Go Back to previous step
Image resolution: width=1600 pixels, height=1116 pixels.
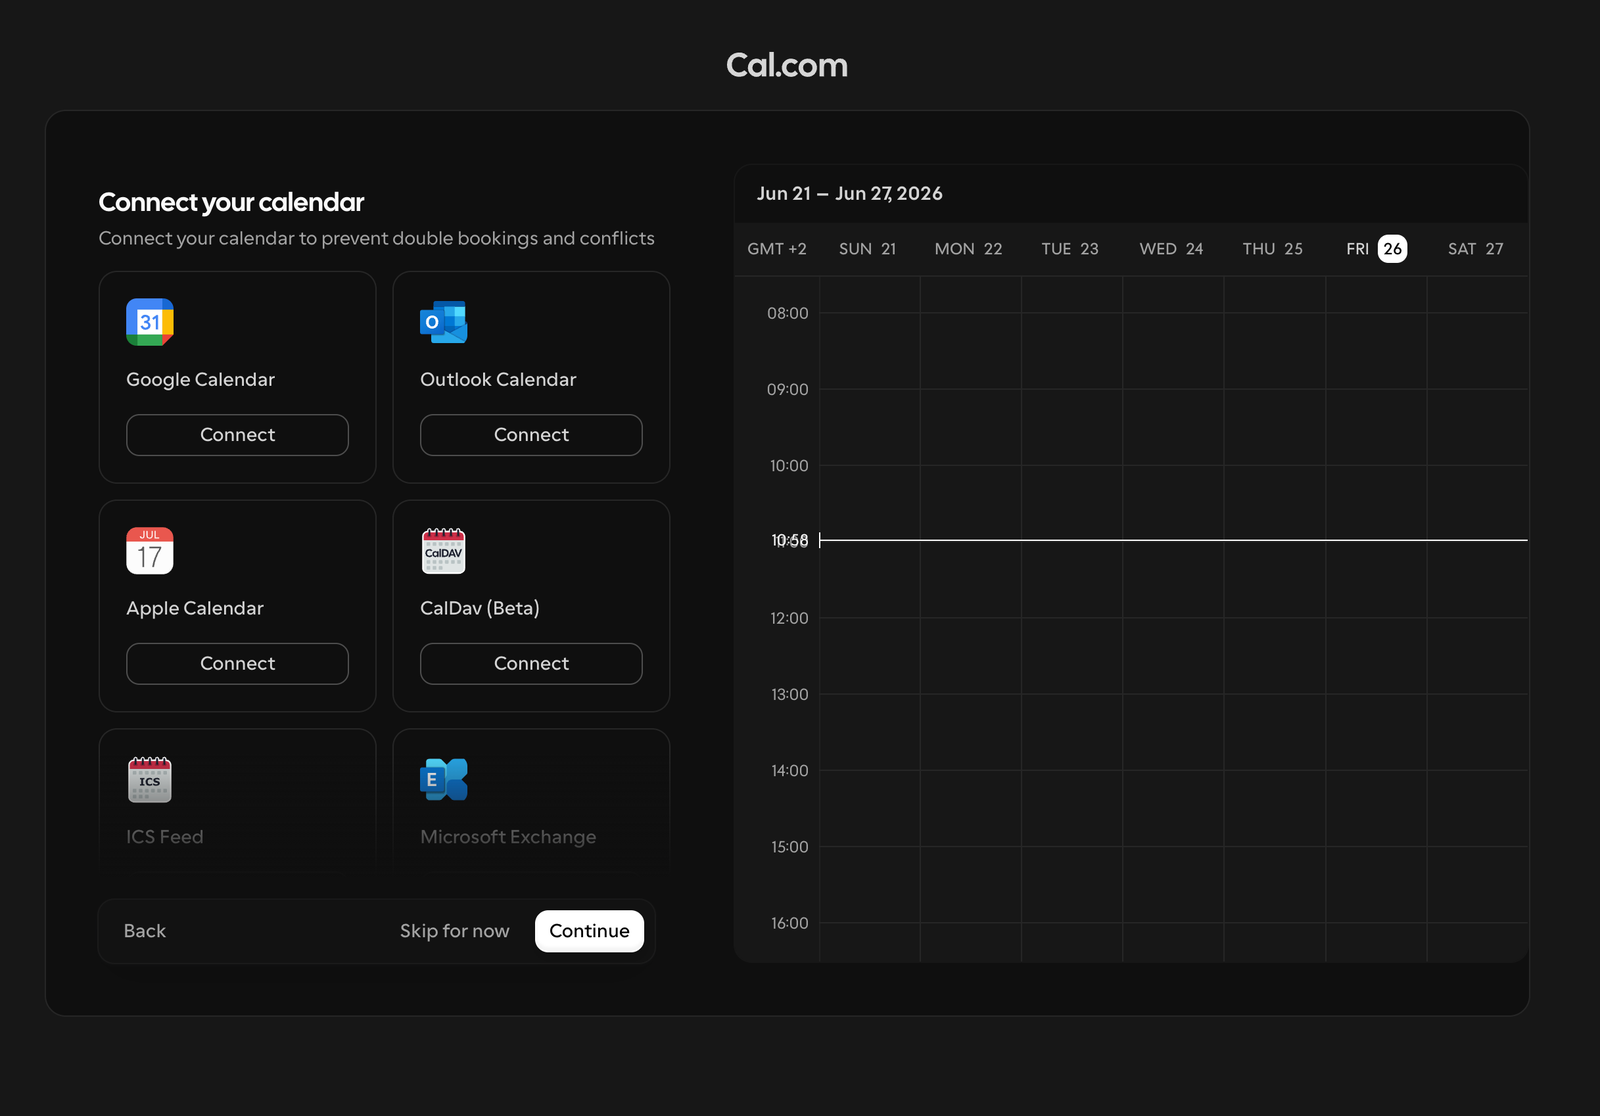click(145, 931)
